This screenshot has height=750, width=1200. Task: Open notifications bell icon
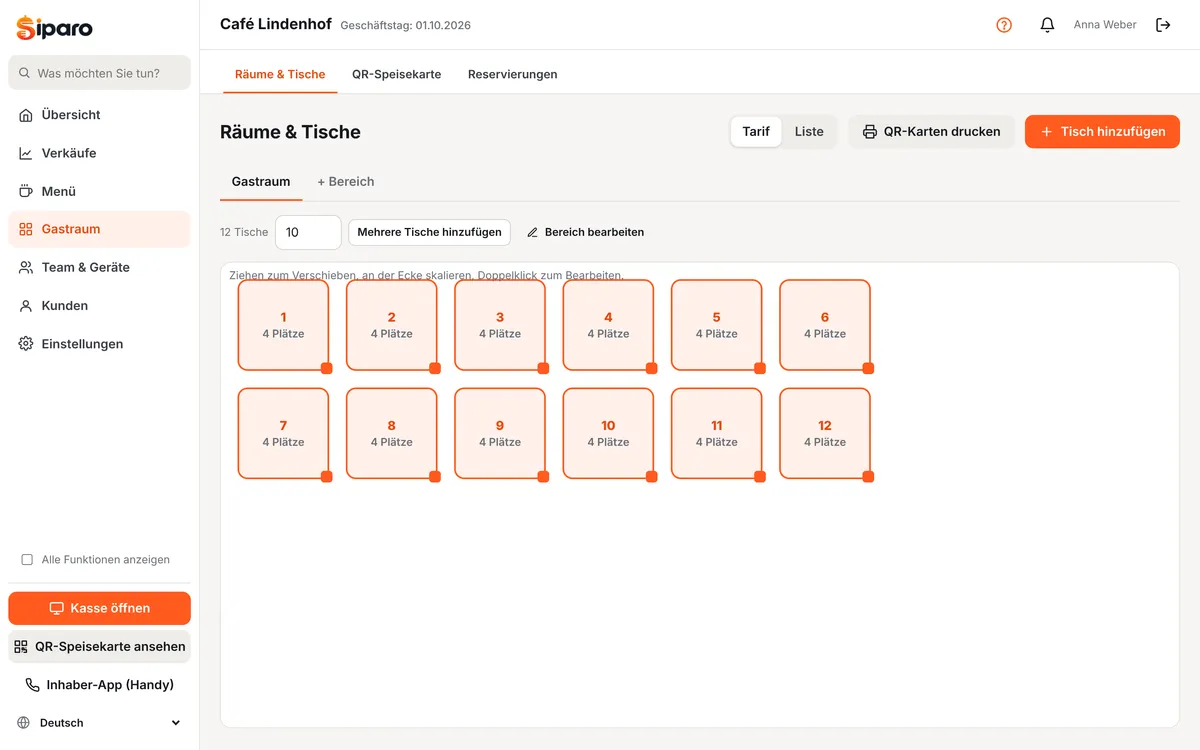coord(1047,25)
